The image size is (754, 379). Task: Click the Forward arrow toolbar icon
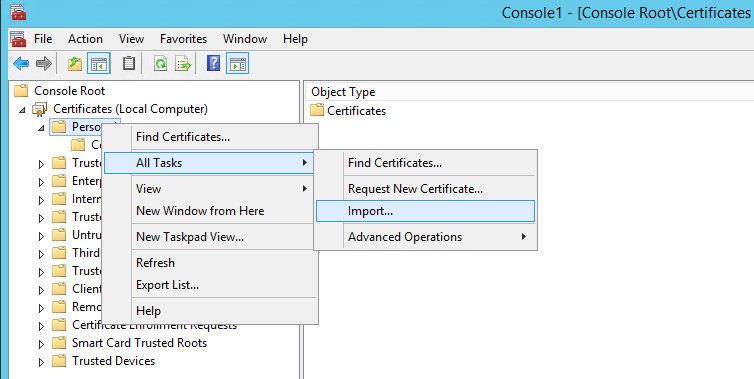coord(43,63)
